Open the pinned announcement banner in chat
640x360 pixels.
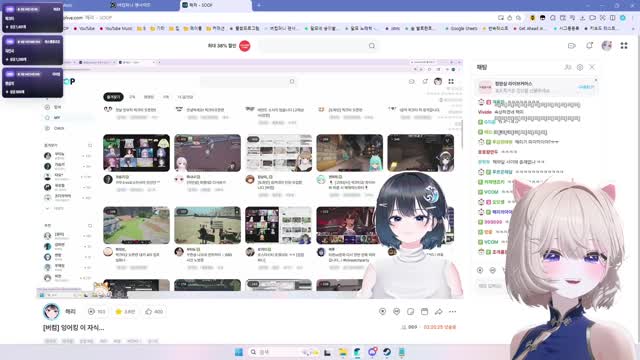(536, 87)
